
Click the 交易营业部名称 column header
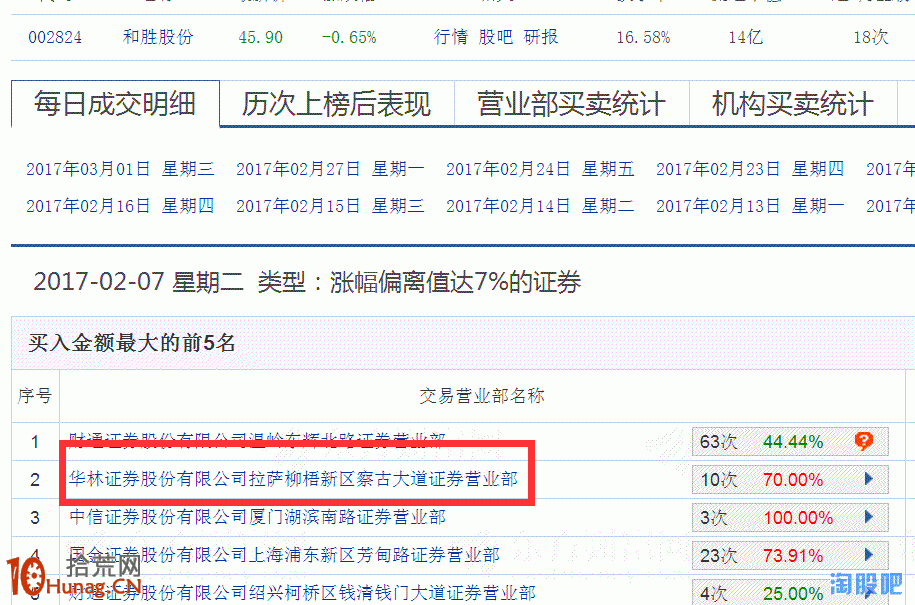pyautogui.click(x=482, y=396)
